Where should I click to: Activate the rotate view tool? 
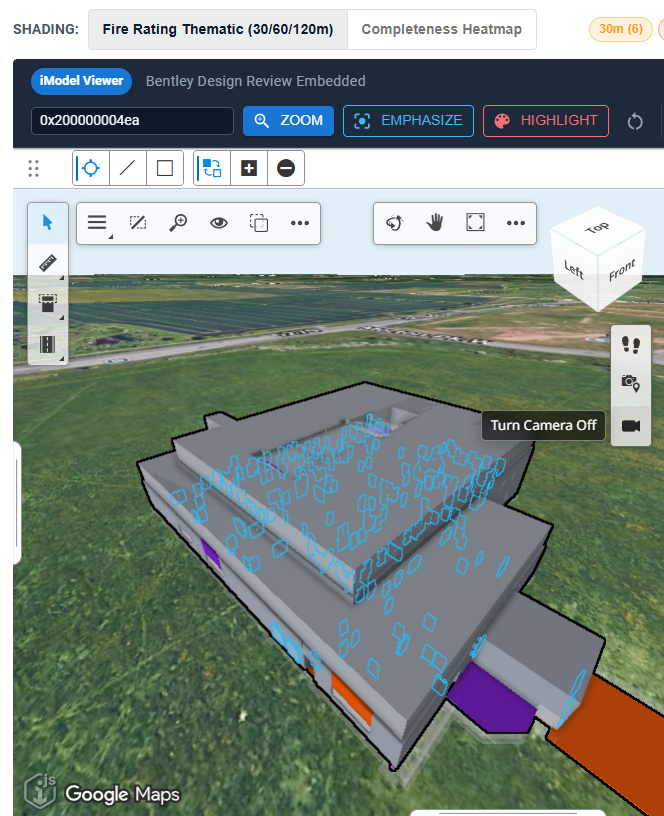click(x=394, y=223)
